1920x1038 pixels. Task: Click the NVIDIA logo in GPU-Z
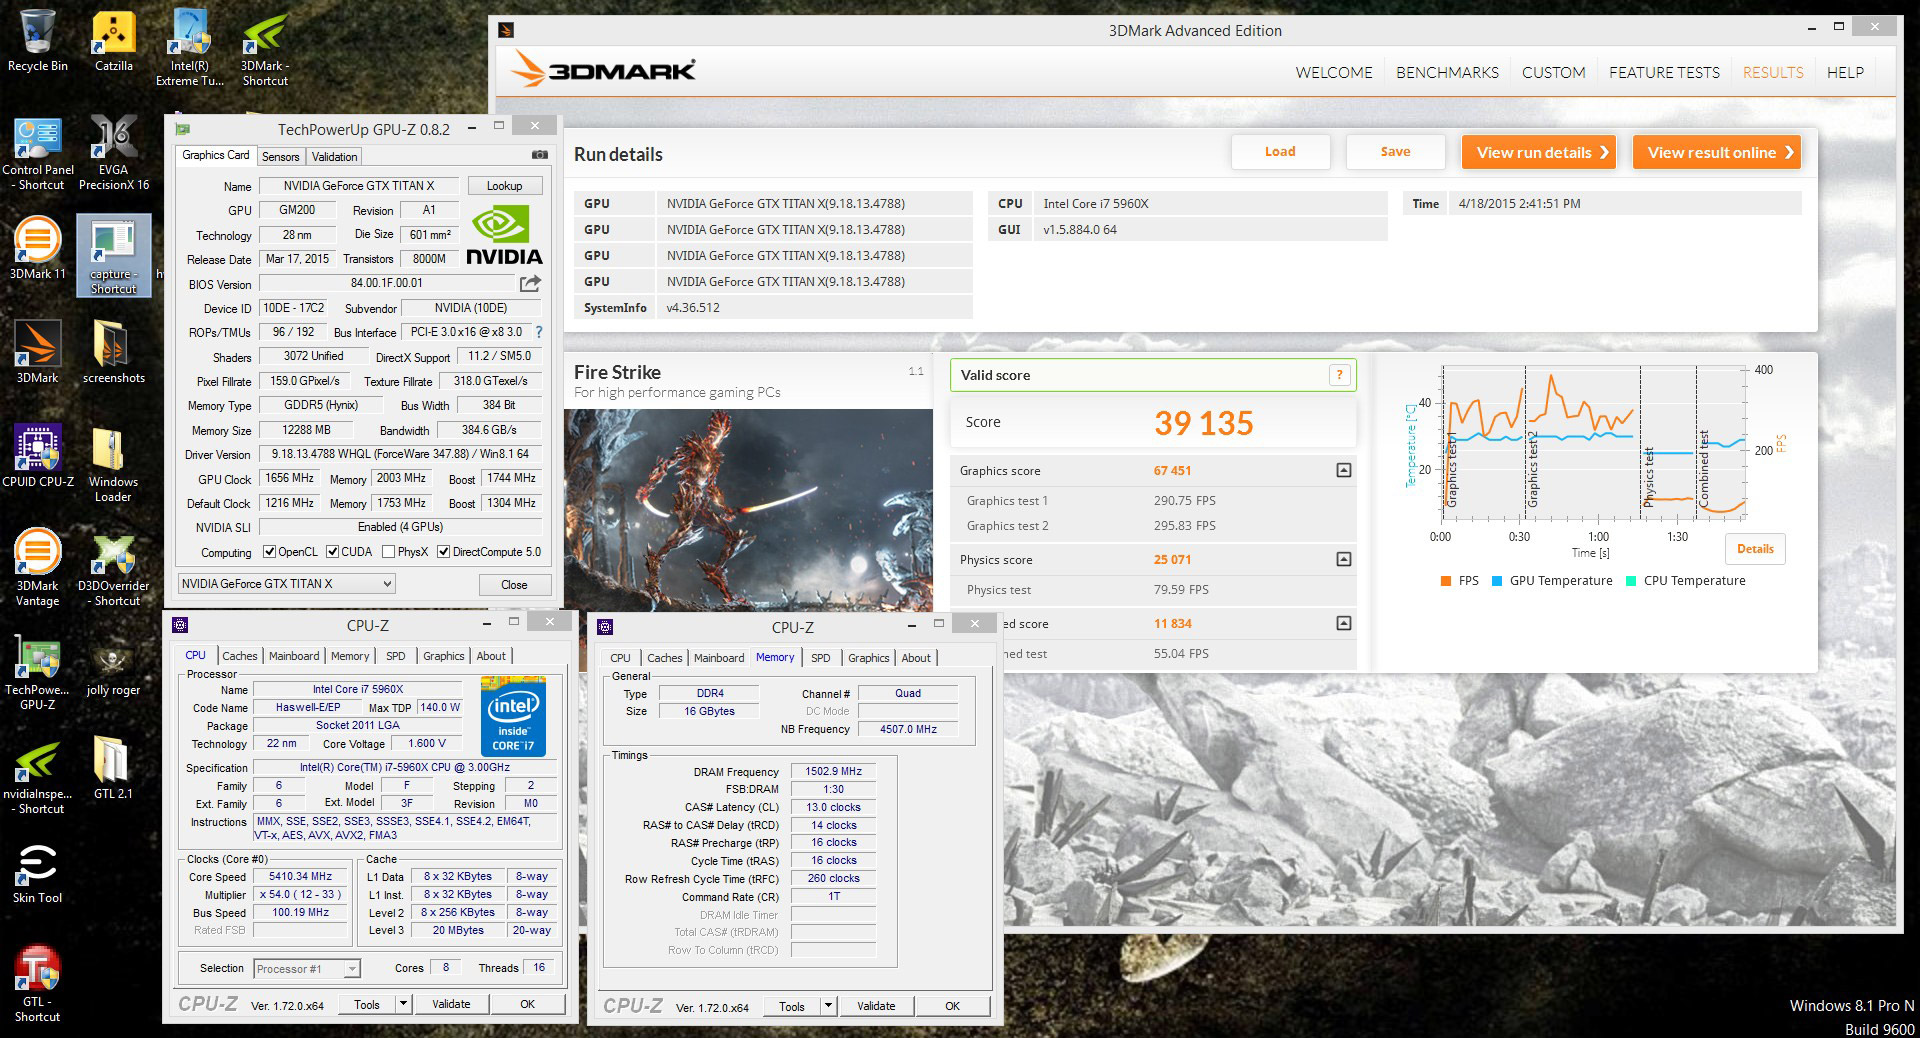[504, 236]
